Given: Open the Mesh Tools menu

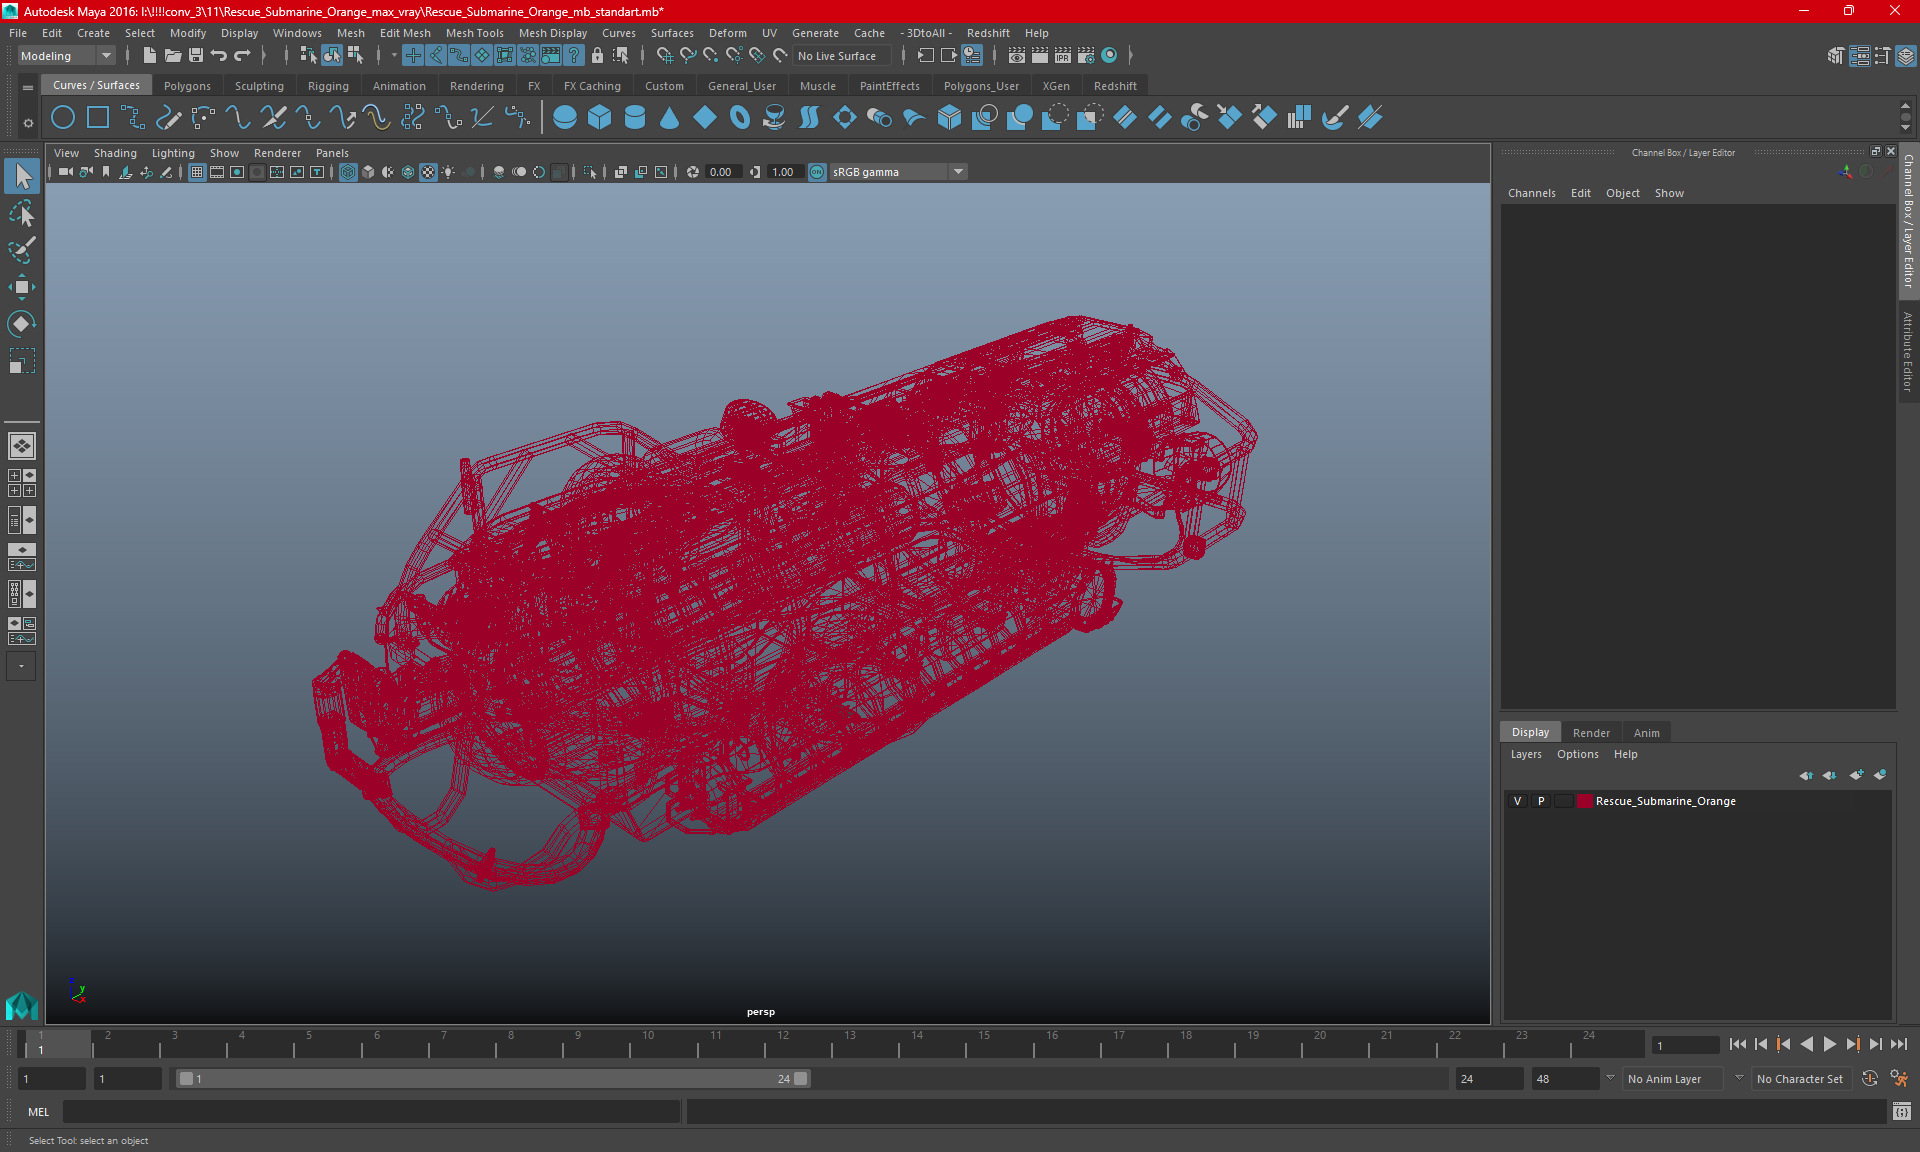Looking at the screenshot, I should pos(474,33).
